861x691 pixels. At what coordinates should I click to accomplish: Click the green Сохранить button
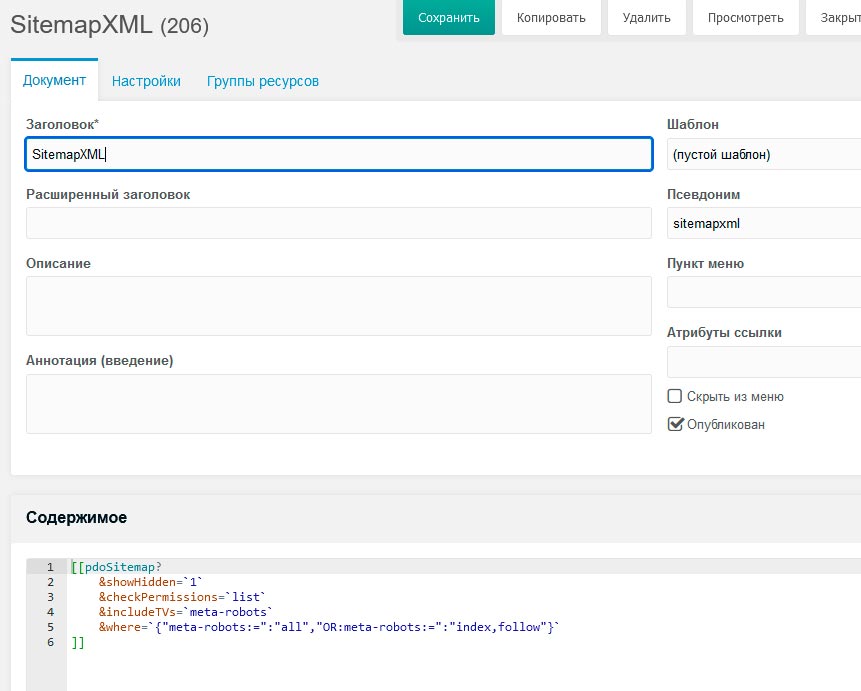coord(449,18)
